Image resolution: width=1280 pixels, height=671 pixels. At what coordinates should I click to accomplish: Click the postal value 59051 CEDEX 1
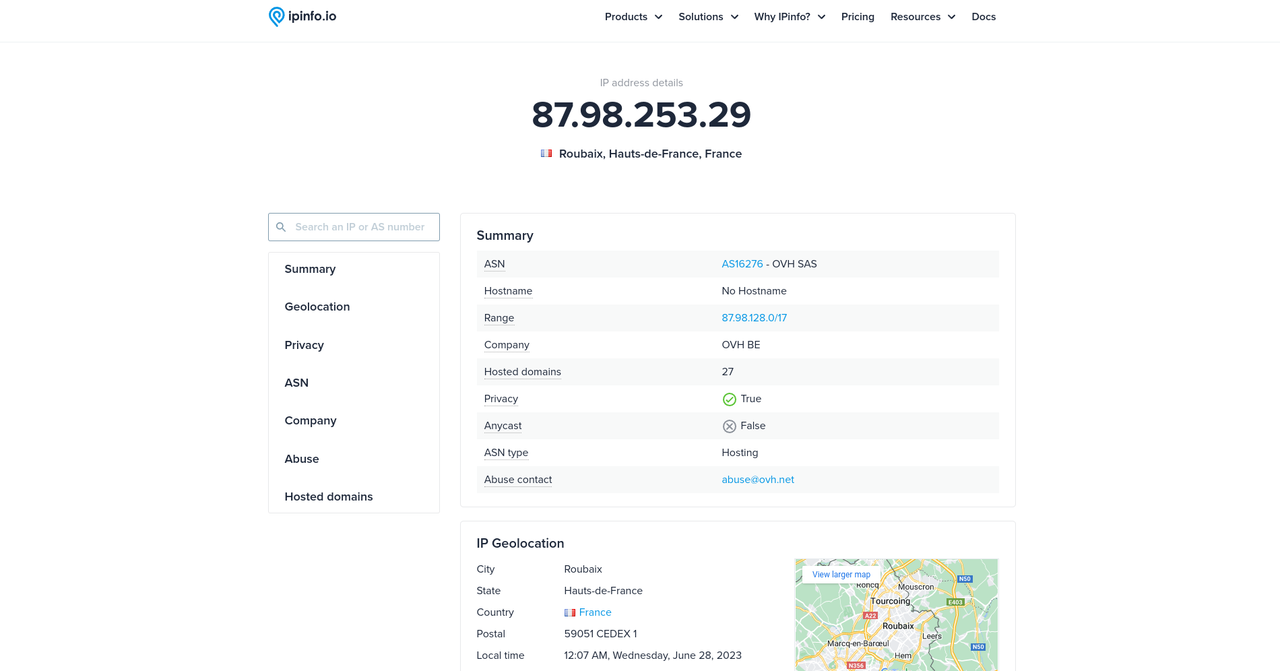[600, 634]
